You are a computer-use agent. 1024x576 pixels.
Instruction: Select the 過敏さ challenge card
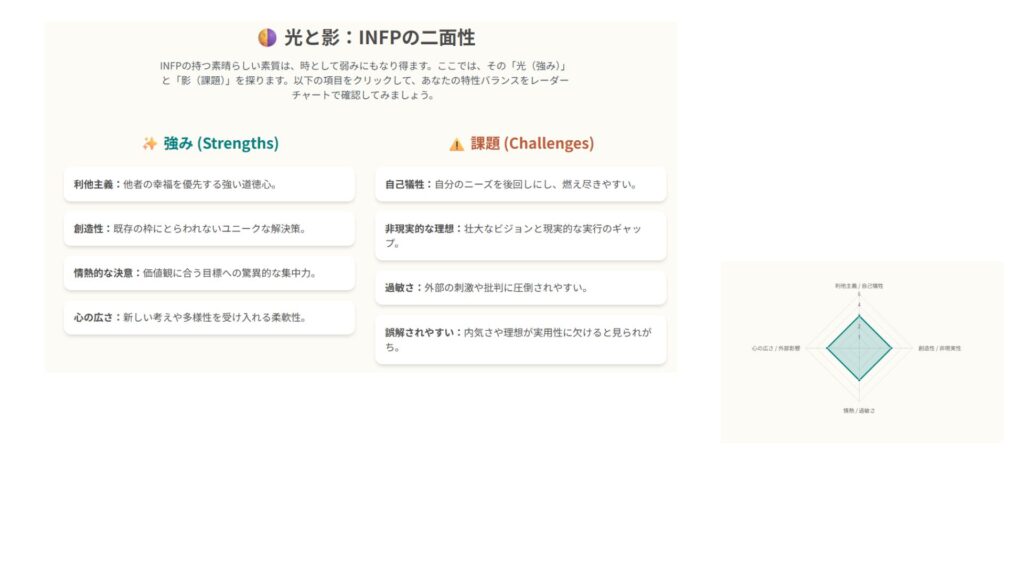[520, 287]
